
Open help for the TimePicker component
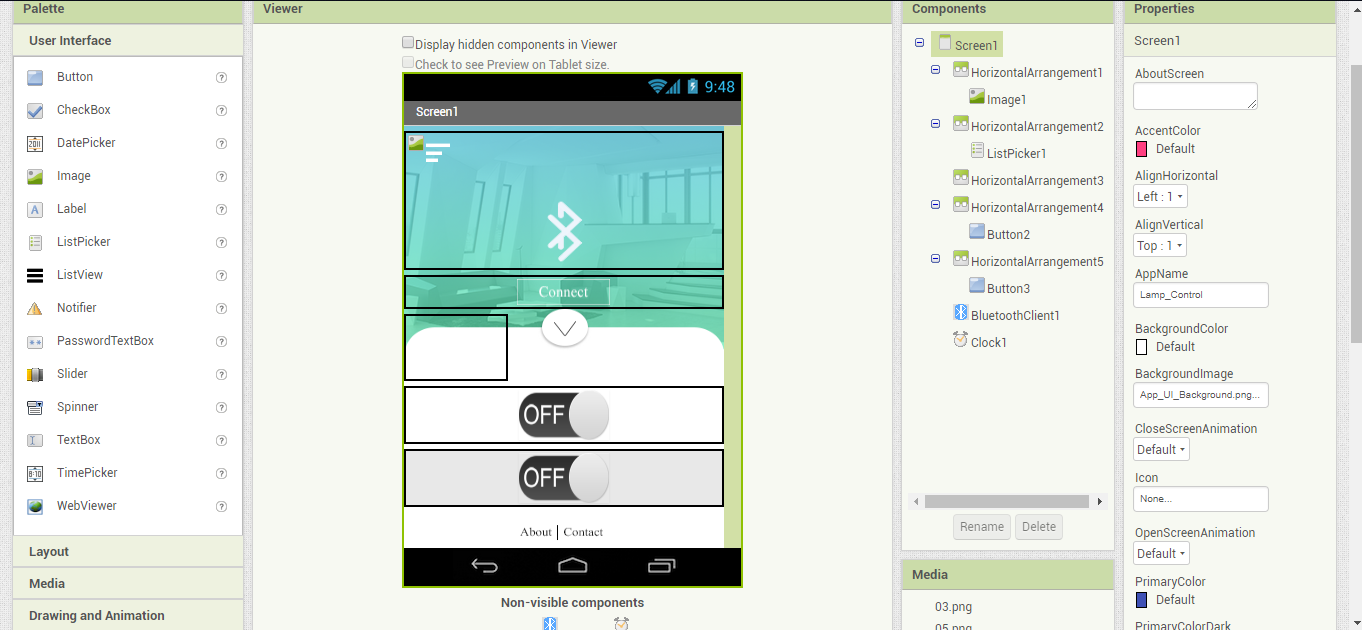click(221, 472)
